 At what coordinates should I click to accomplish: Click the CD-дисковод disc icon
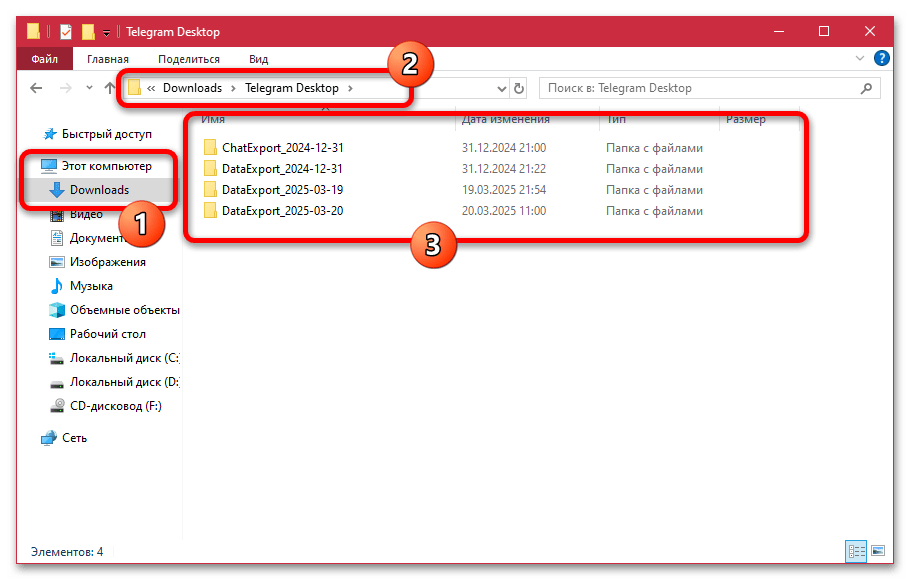point(57,406)
